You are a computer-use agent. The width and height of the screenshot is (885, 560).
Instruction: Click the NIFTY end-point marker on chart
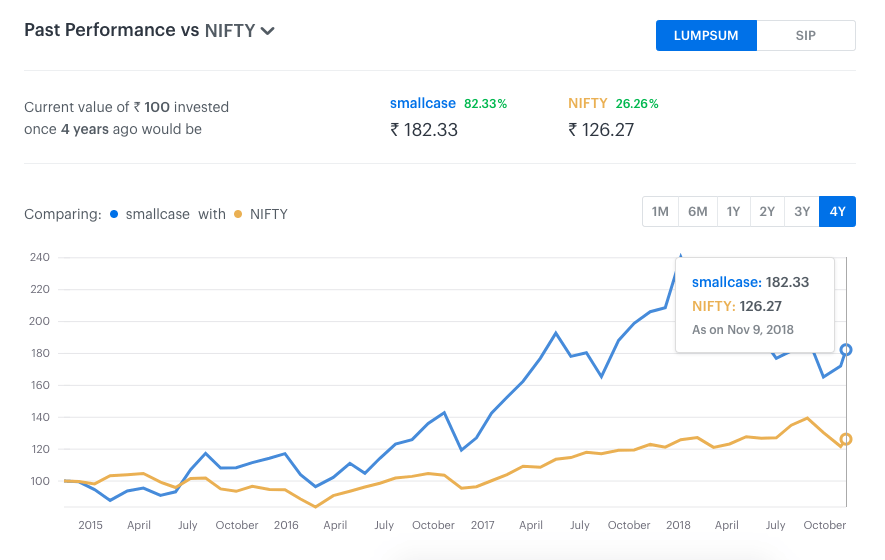[x=845, y=439]
